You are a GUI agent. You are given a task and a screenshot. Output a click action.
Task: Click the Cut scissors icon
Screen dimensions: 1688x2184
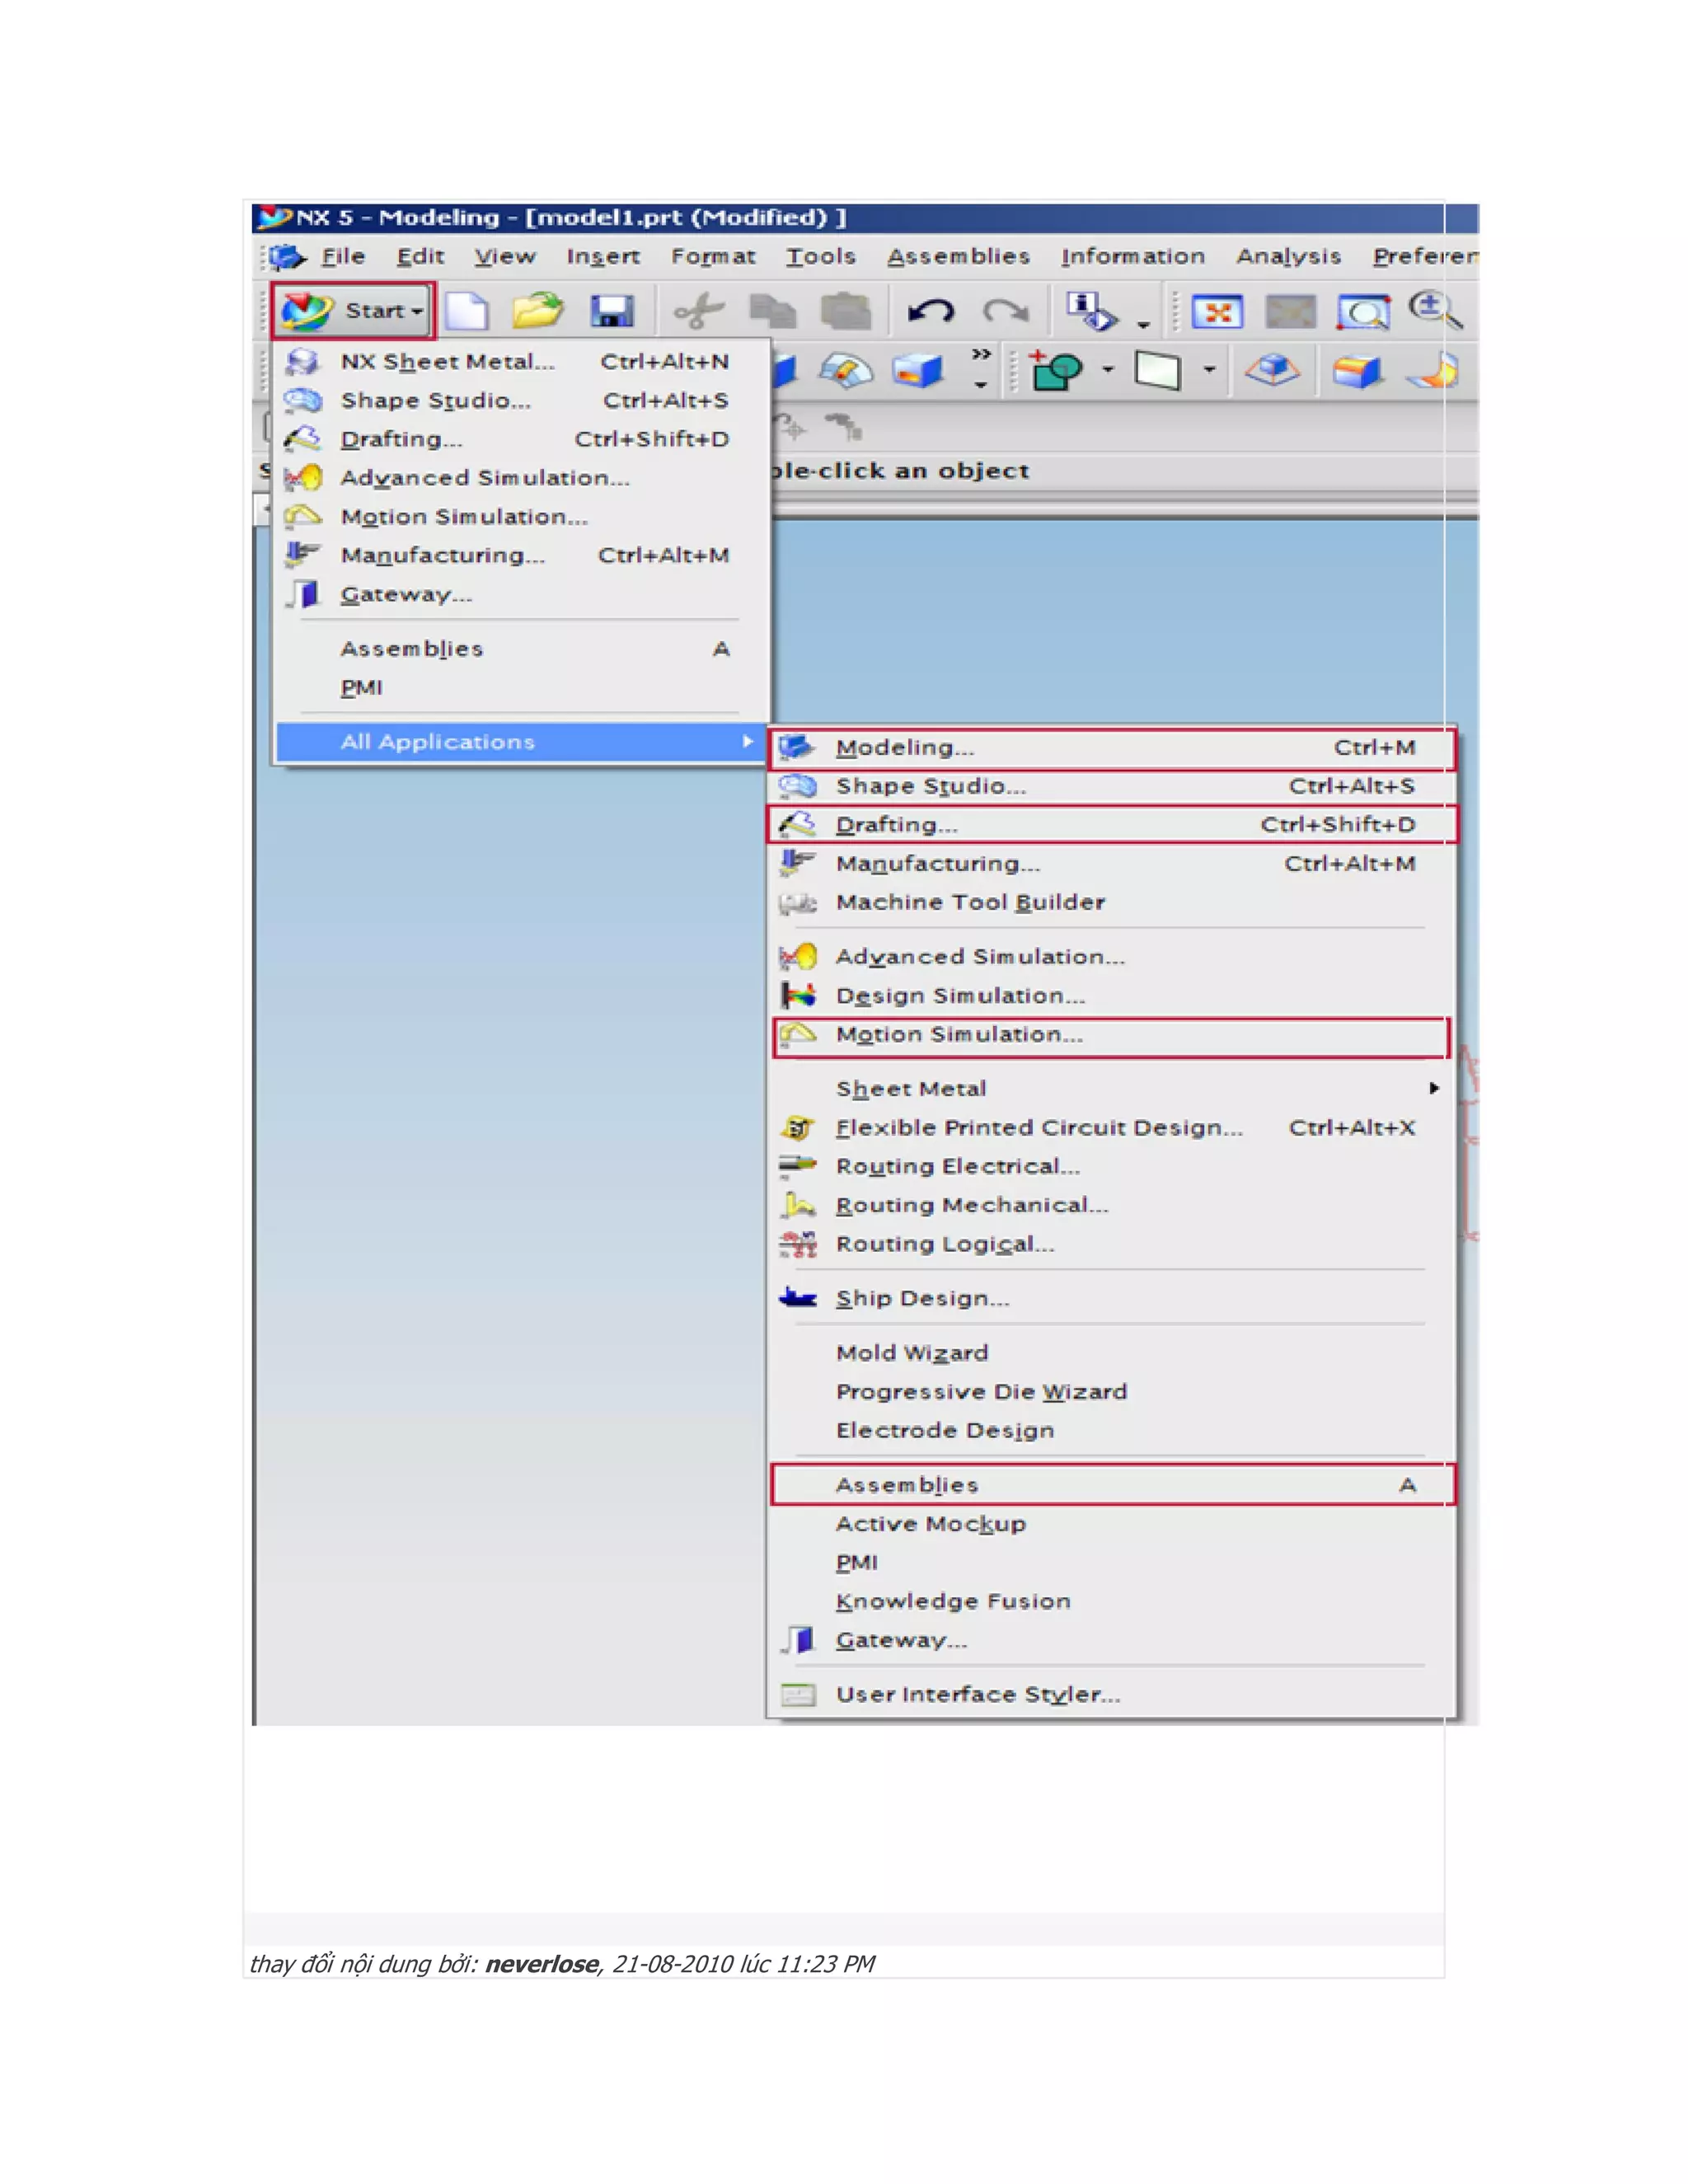click(698, 311)
